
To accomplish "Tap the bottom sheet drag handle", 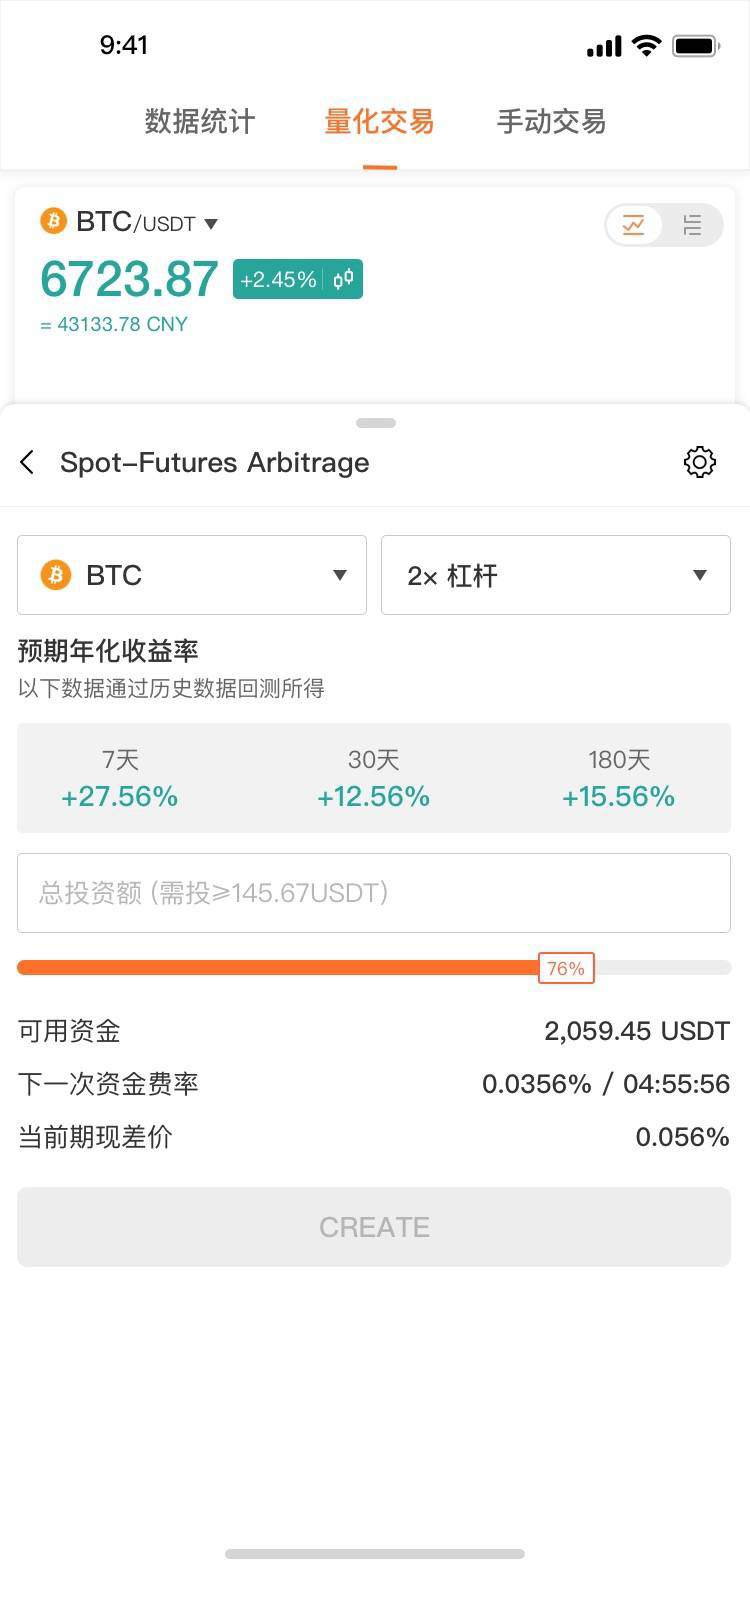I will coord(376,423).
